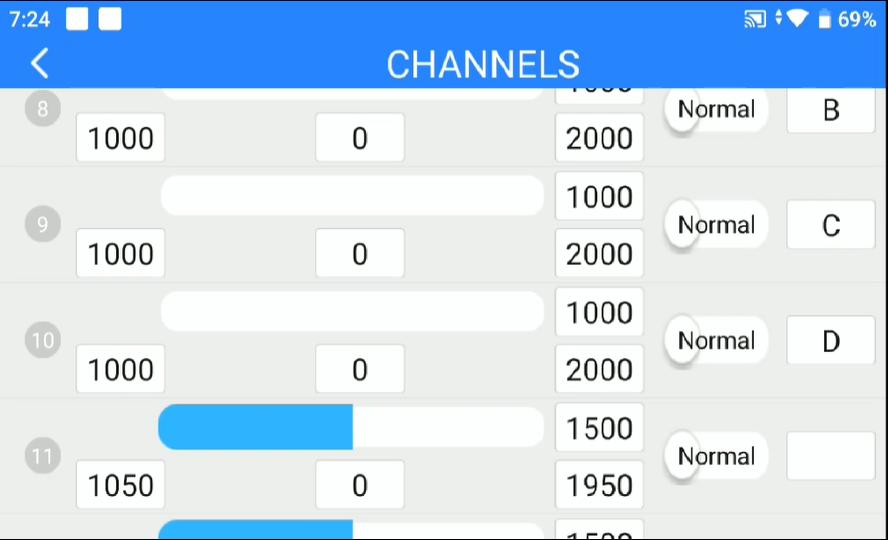Open channel 11 empty switch selector
Image resolution: width=888 pixels, height=540 pixels.
click(830, 456)
